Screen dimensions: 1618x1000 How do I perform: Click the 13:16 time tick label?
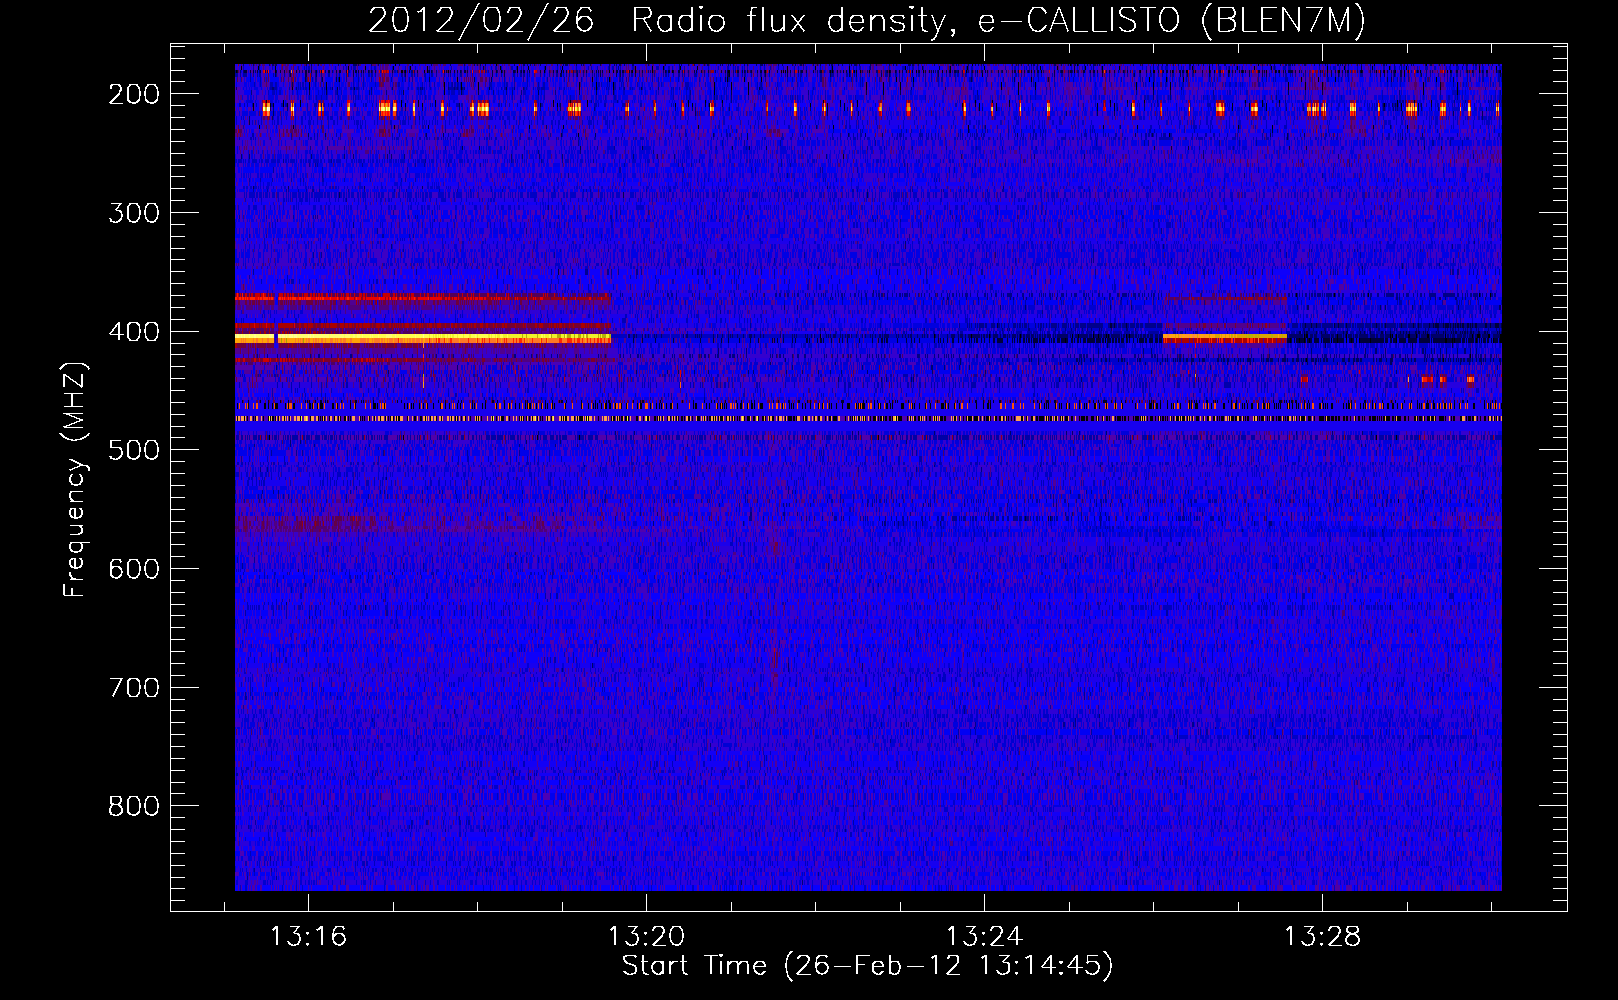pyautogui.click(x=309, y=937)
